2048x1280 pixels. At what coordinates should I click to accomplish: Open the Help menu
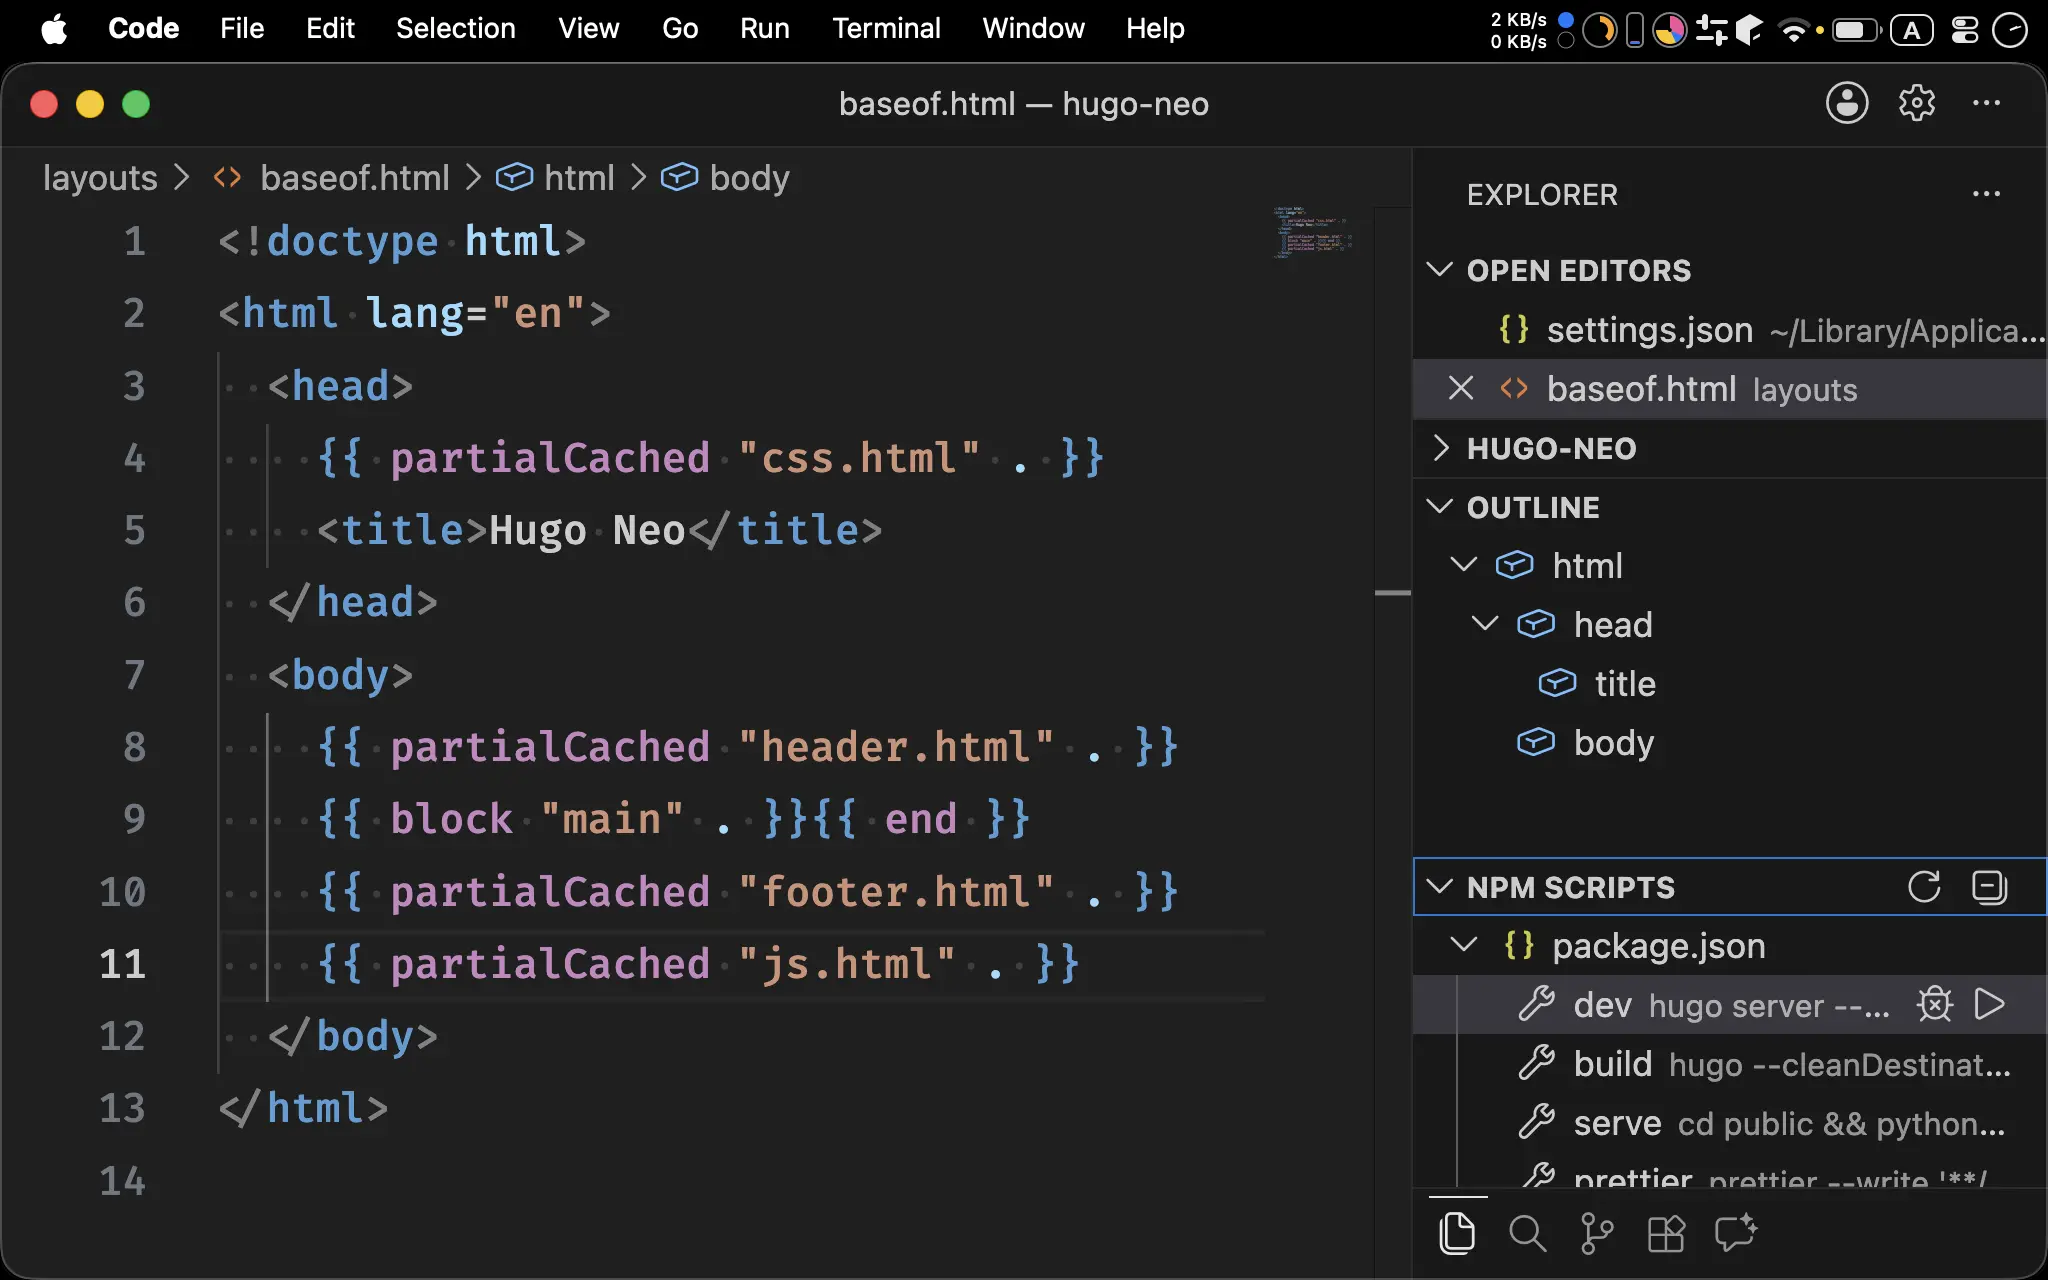1155,29
